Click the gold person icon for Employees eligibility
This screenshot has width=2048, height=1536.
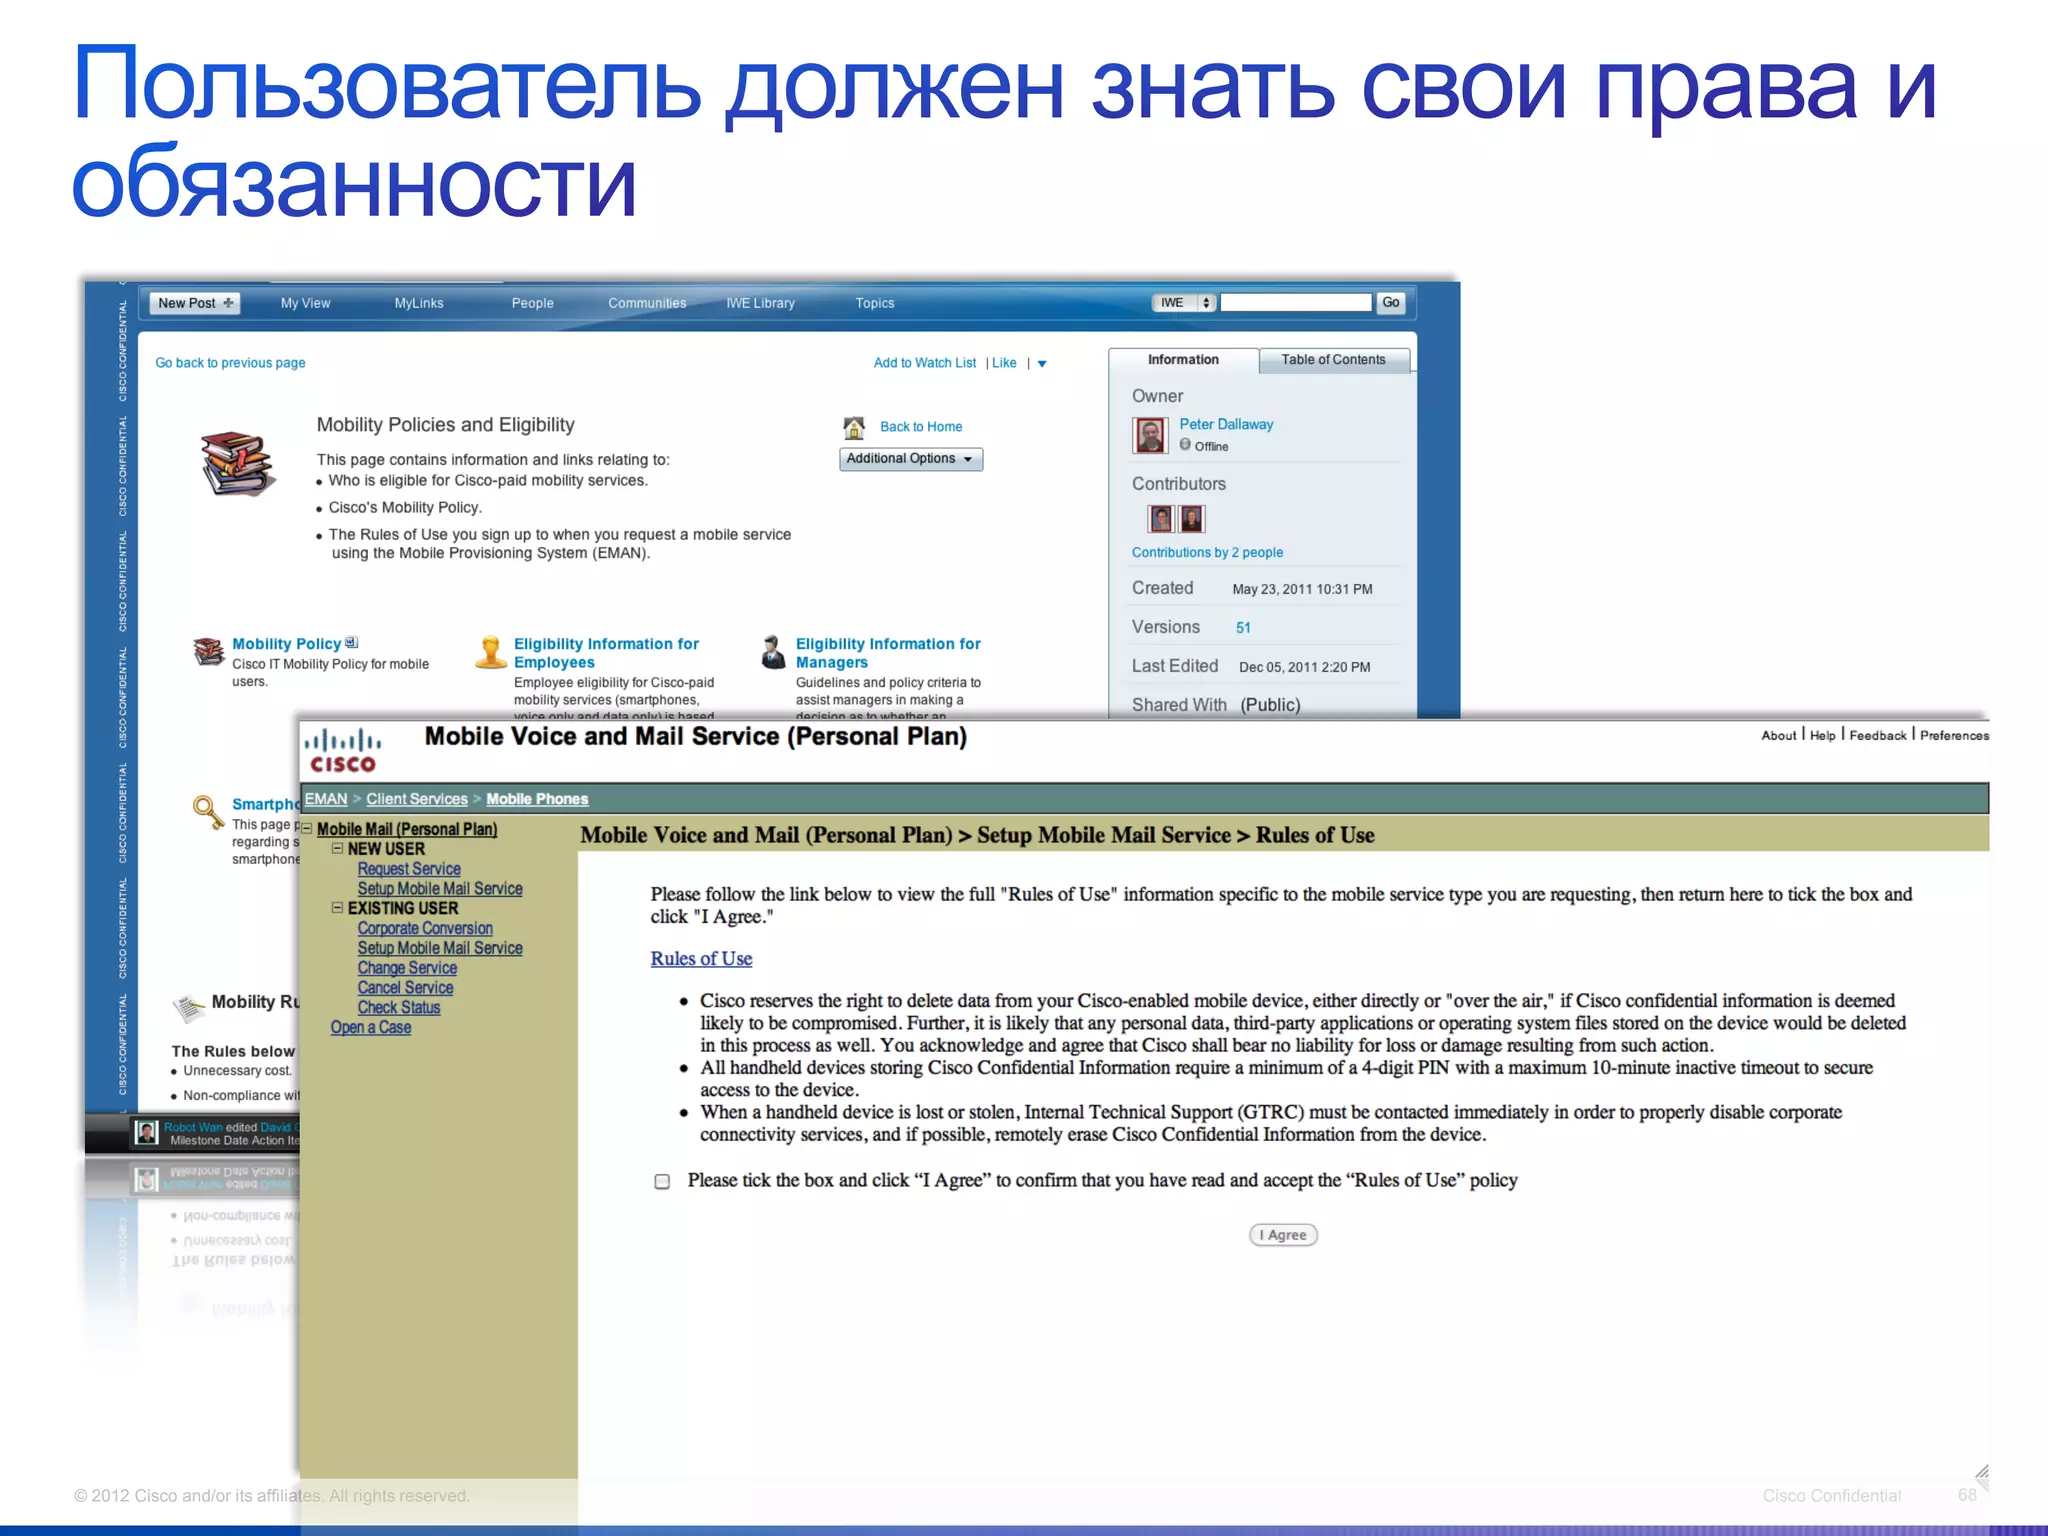click(x=490, y=652)
